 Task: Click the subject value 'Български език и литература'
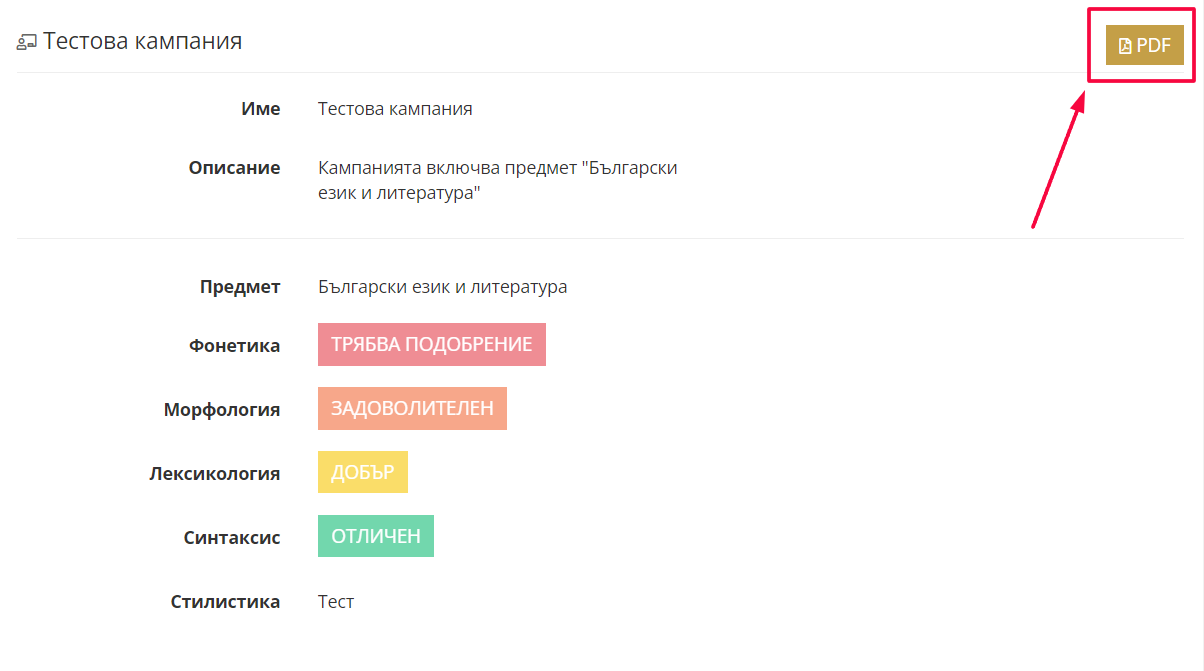442,287
